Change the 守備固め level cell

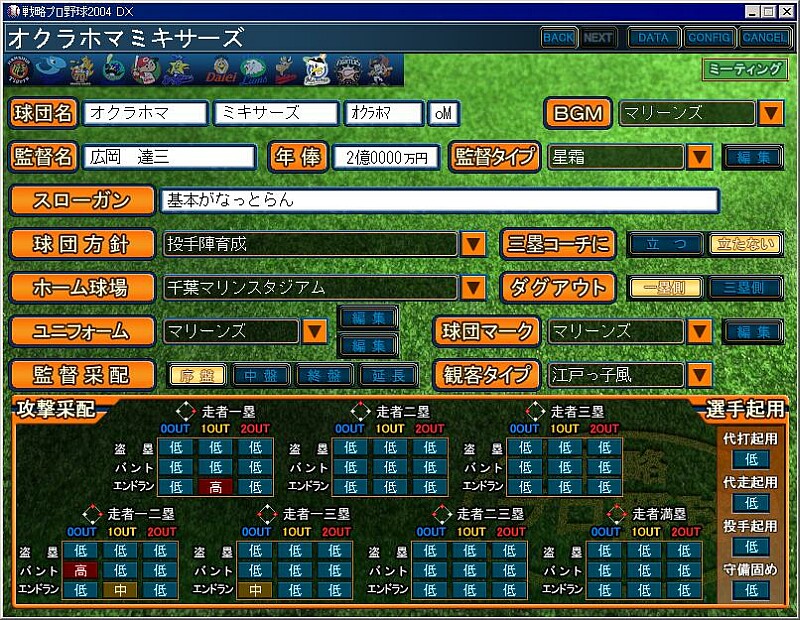751,590
